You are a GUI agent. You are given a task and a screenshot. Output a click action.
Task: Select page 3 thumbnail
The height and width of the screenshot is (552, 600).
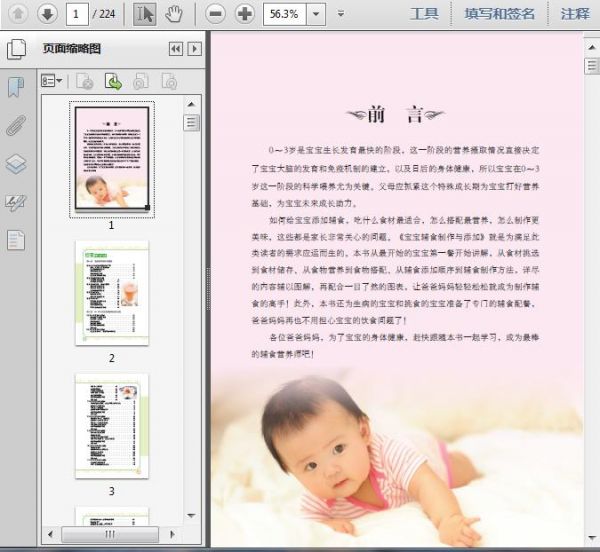(x=112, y=426)
